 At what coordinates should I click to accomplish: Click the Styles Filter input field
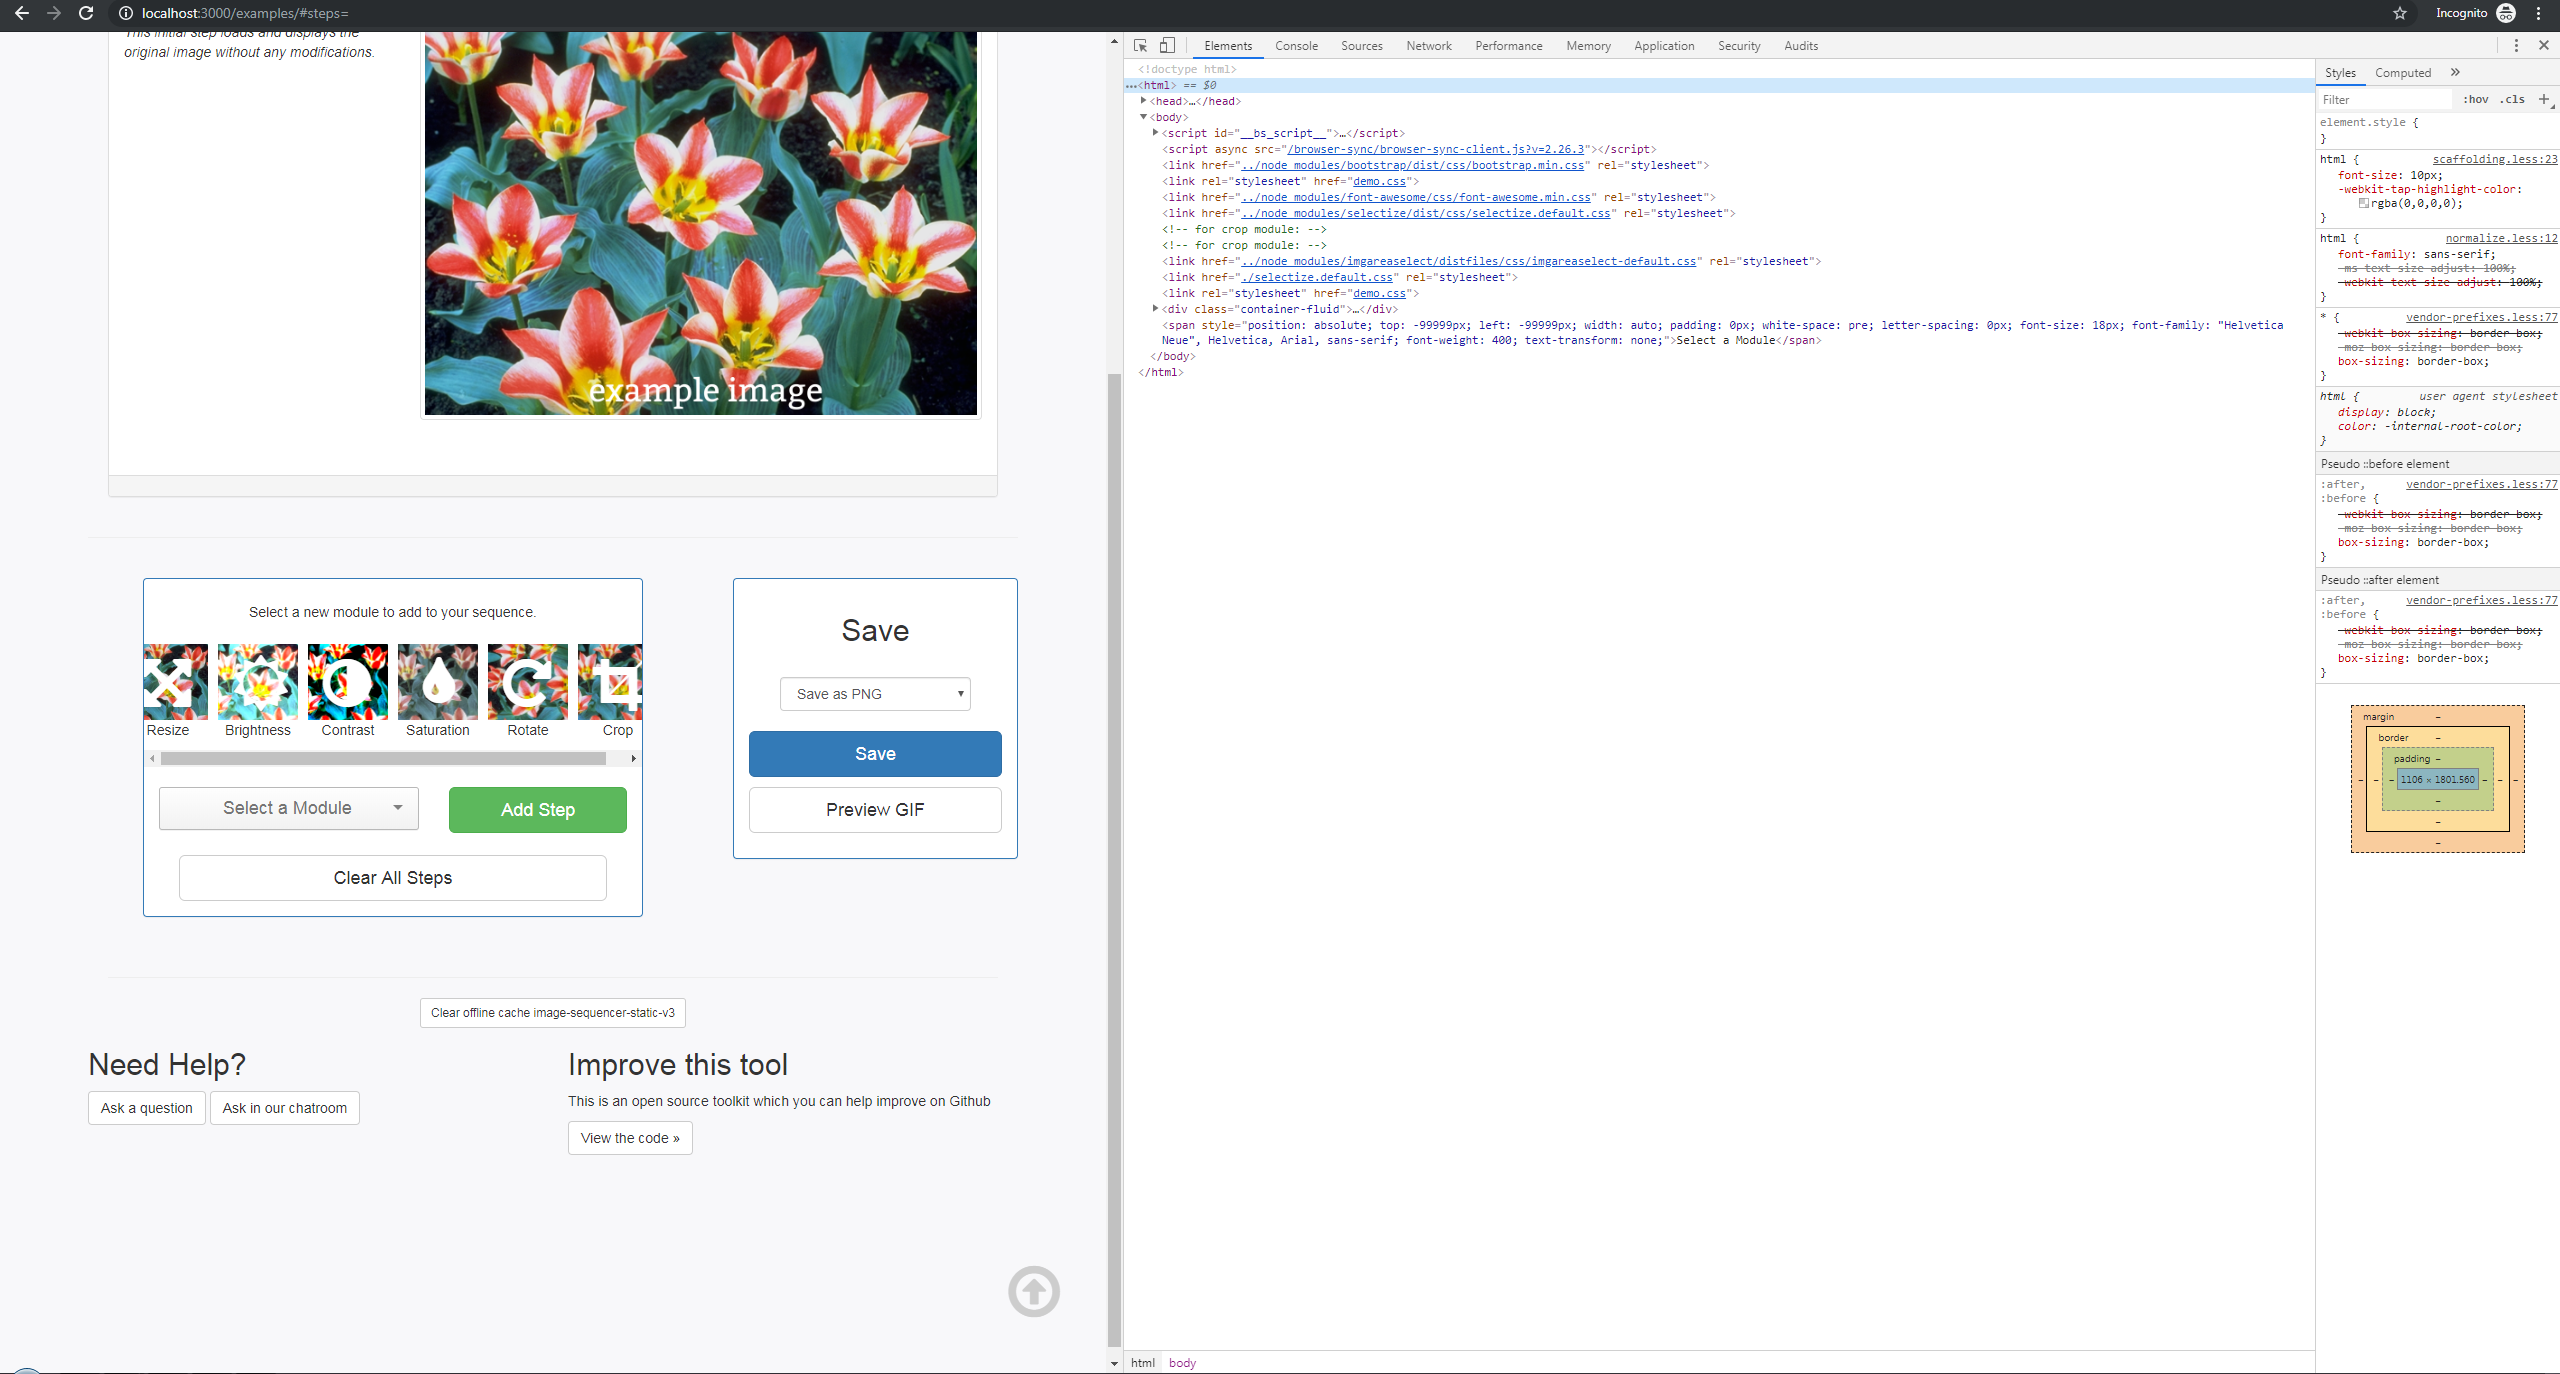pyautogui.click(x=2384, y=99)
